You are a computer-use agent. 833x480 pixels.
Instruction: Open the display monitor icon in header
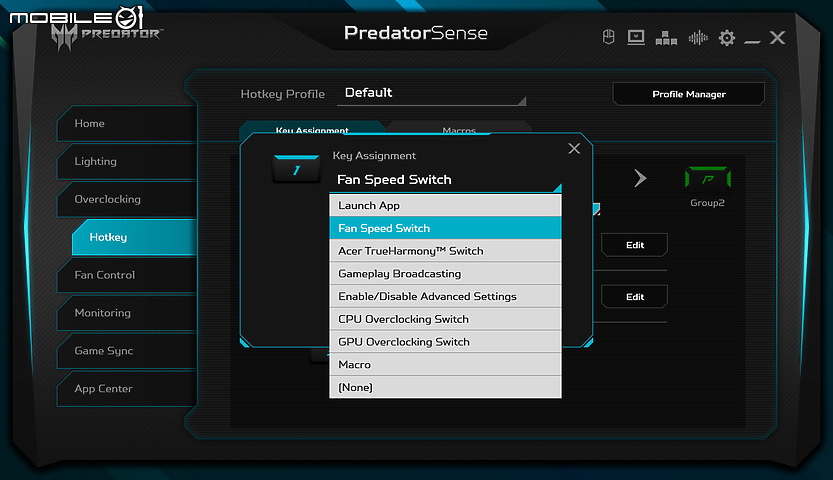click(636, 37)
